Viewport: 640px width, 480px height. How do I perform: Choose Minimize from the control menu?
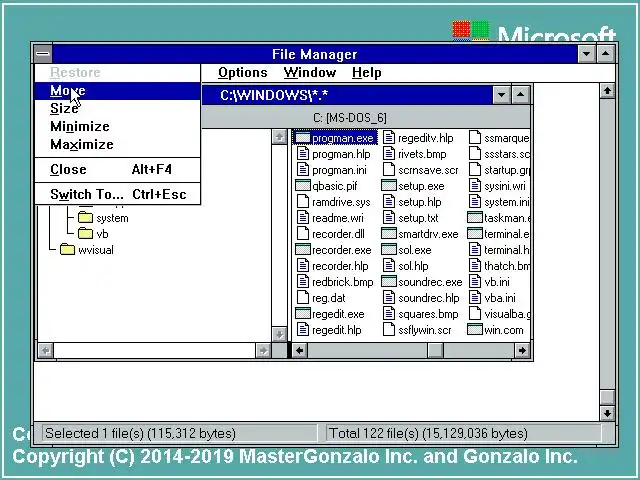(118, 127)
